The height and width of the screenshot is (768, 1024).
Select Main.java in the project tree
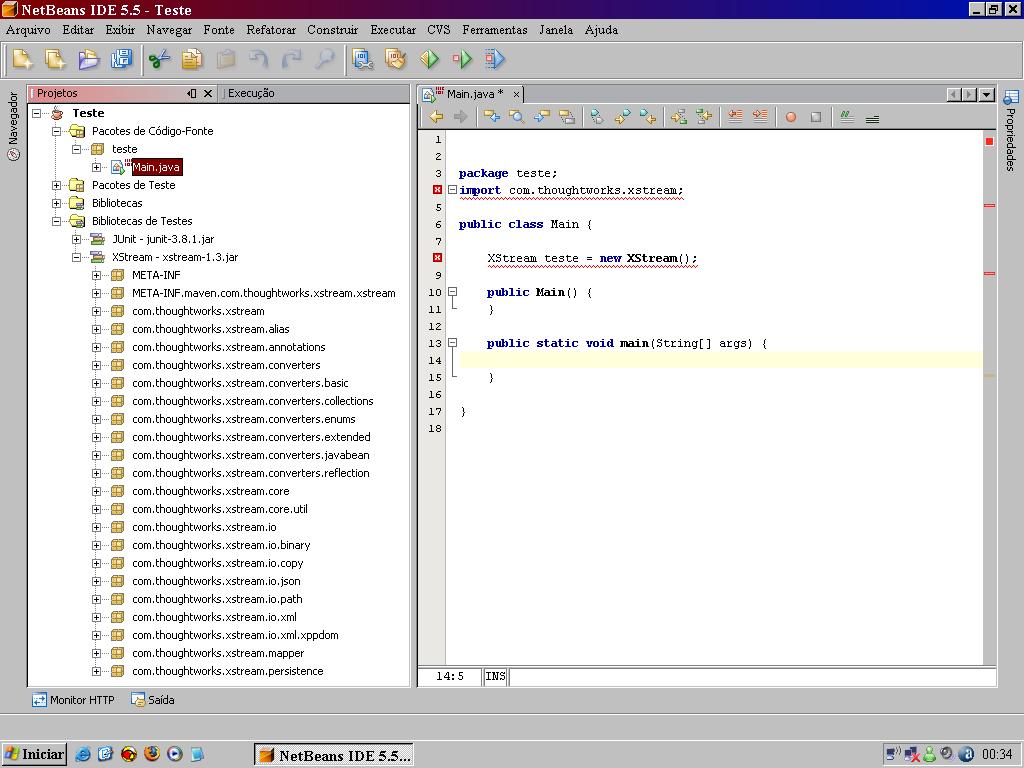coord(156,167)
